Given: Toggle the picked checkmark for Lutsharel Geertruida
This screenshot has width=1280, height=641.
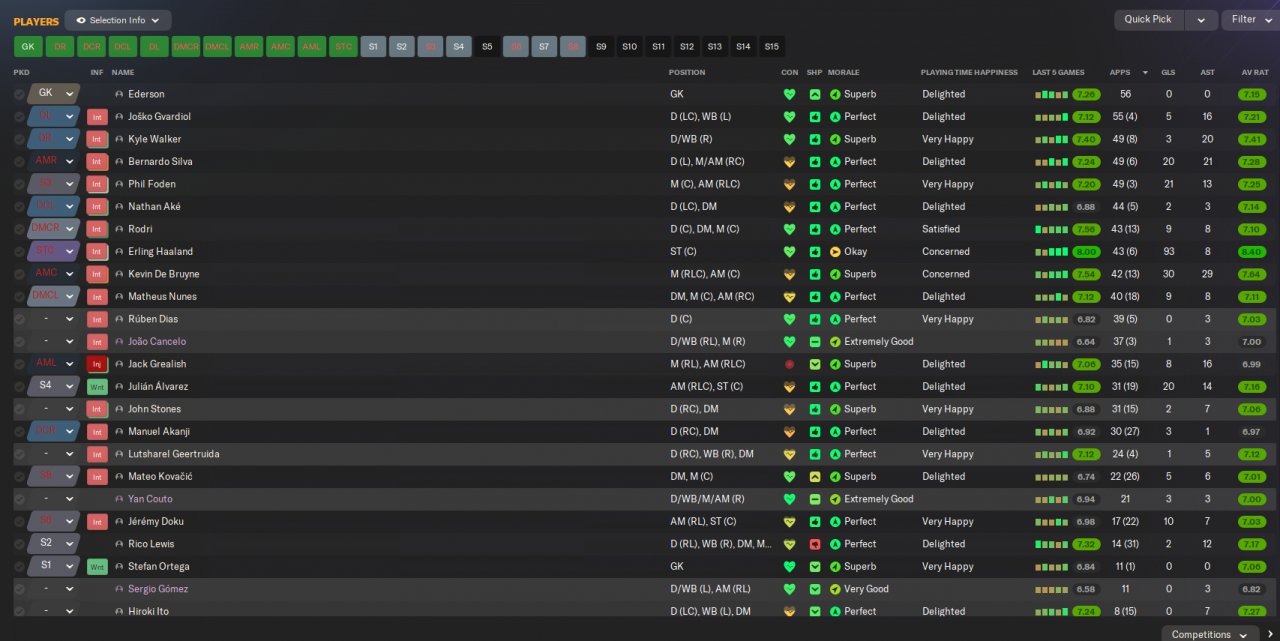Looking at the screenshot, I should coord(19,454).
